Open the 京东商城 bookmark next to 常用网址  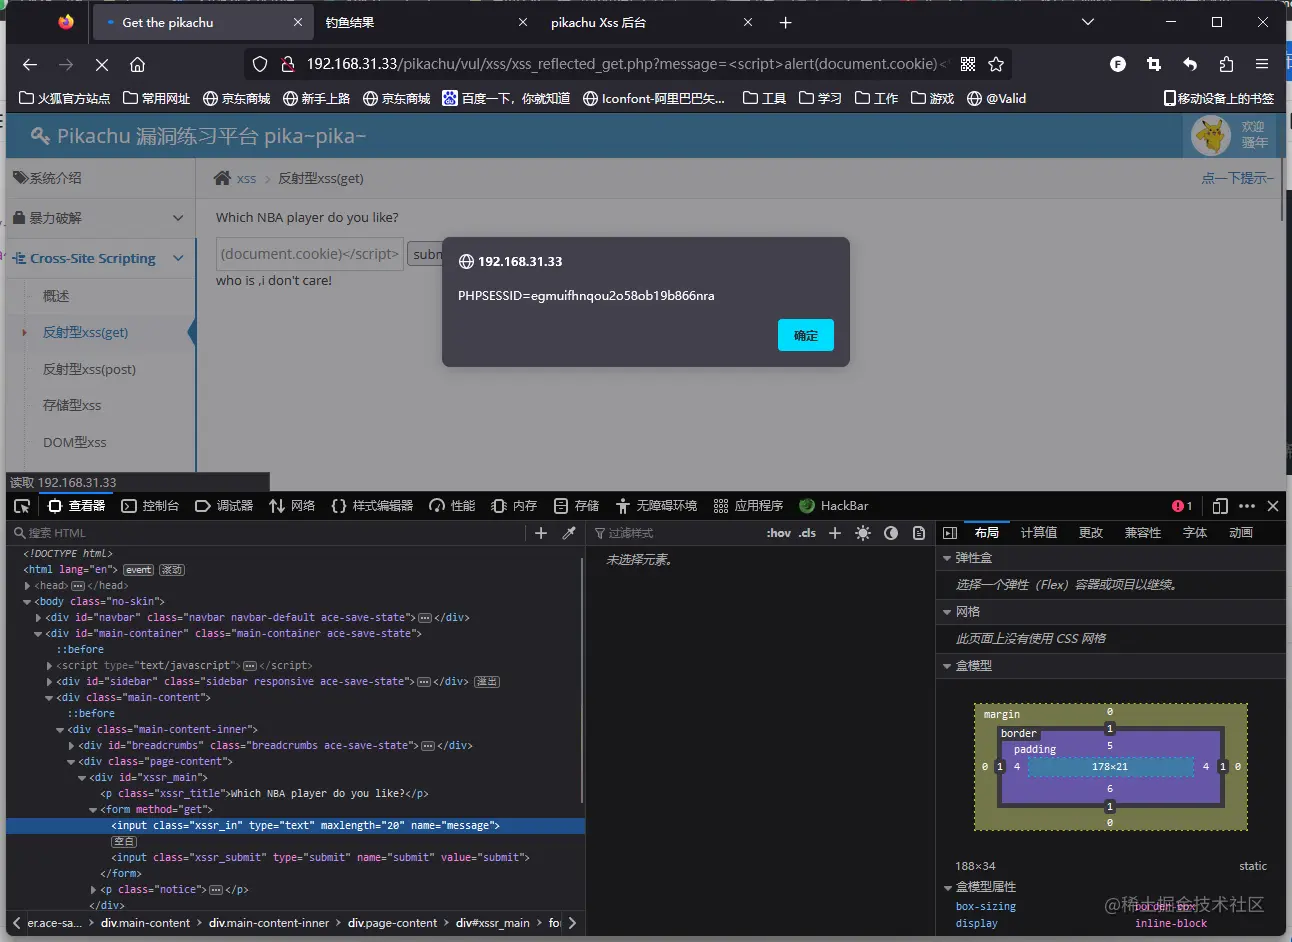[237, 98]
